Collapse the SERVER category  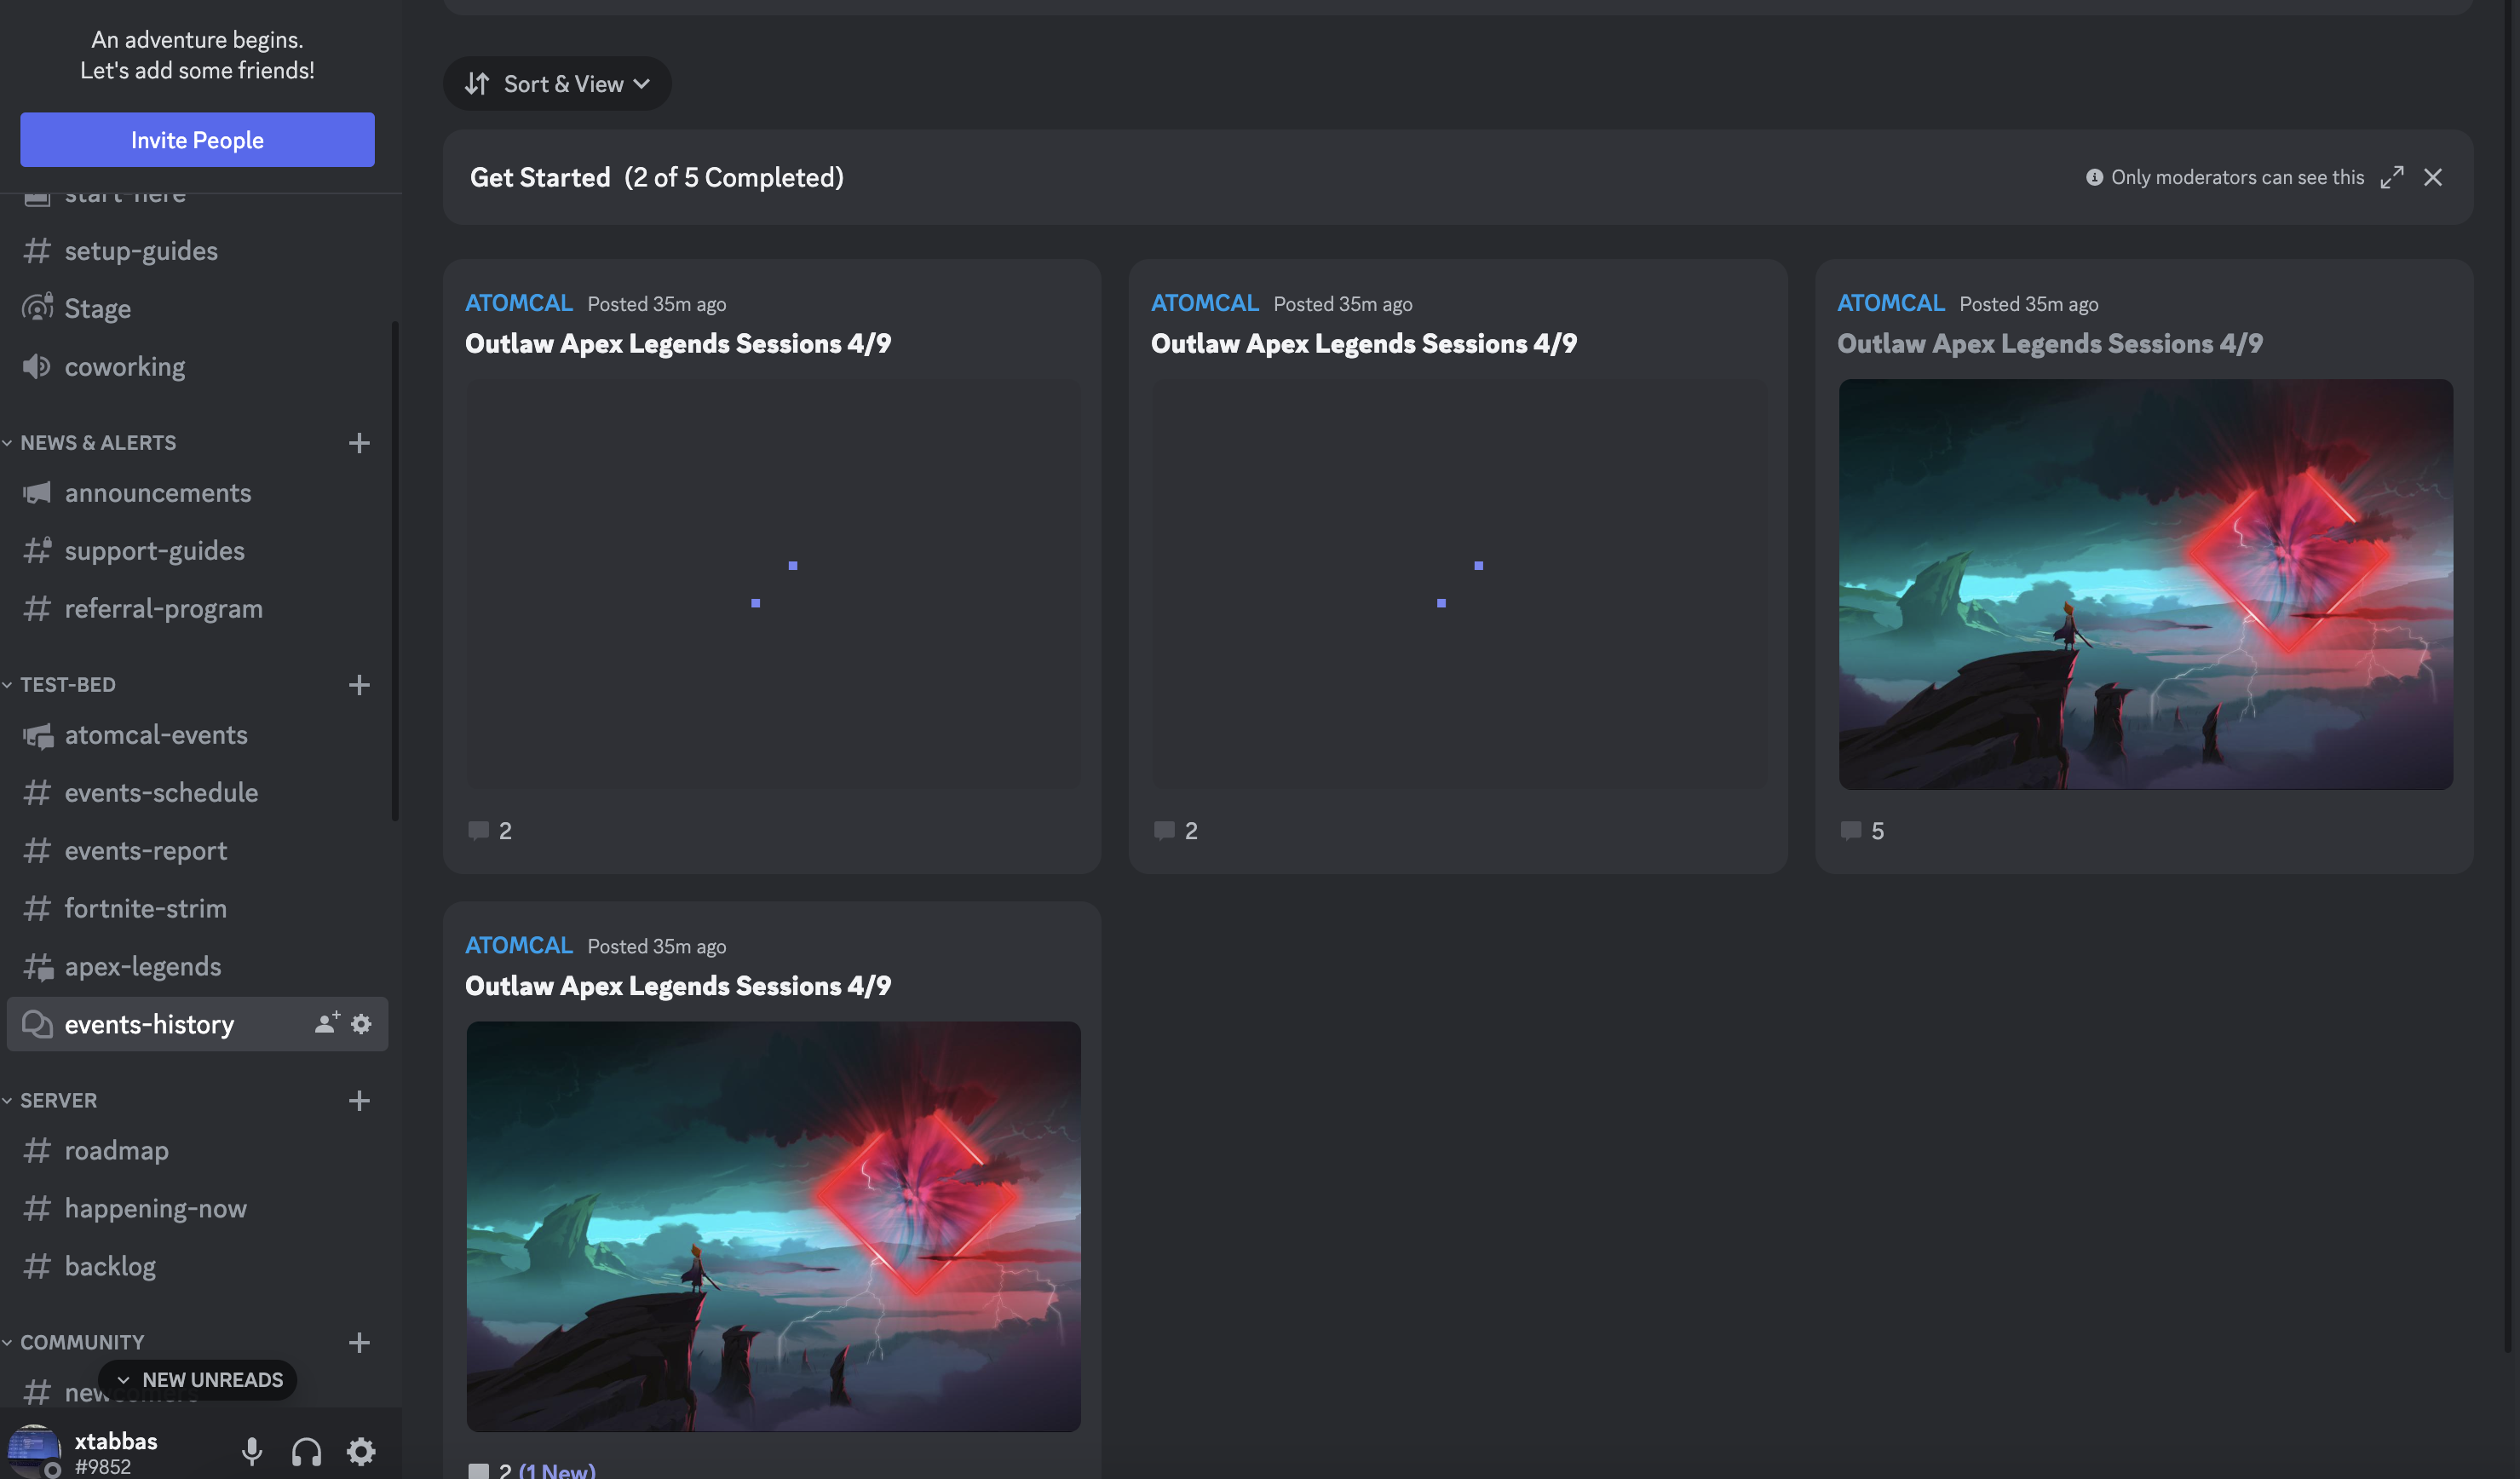coord(58,1101)
